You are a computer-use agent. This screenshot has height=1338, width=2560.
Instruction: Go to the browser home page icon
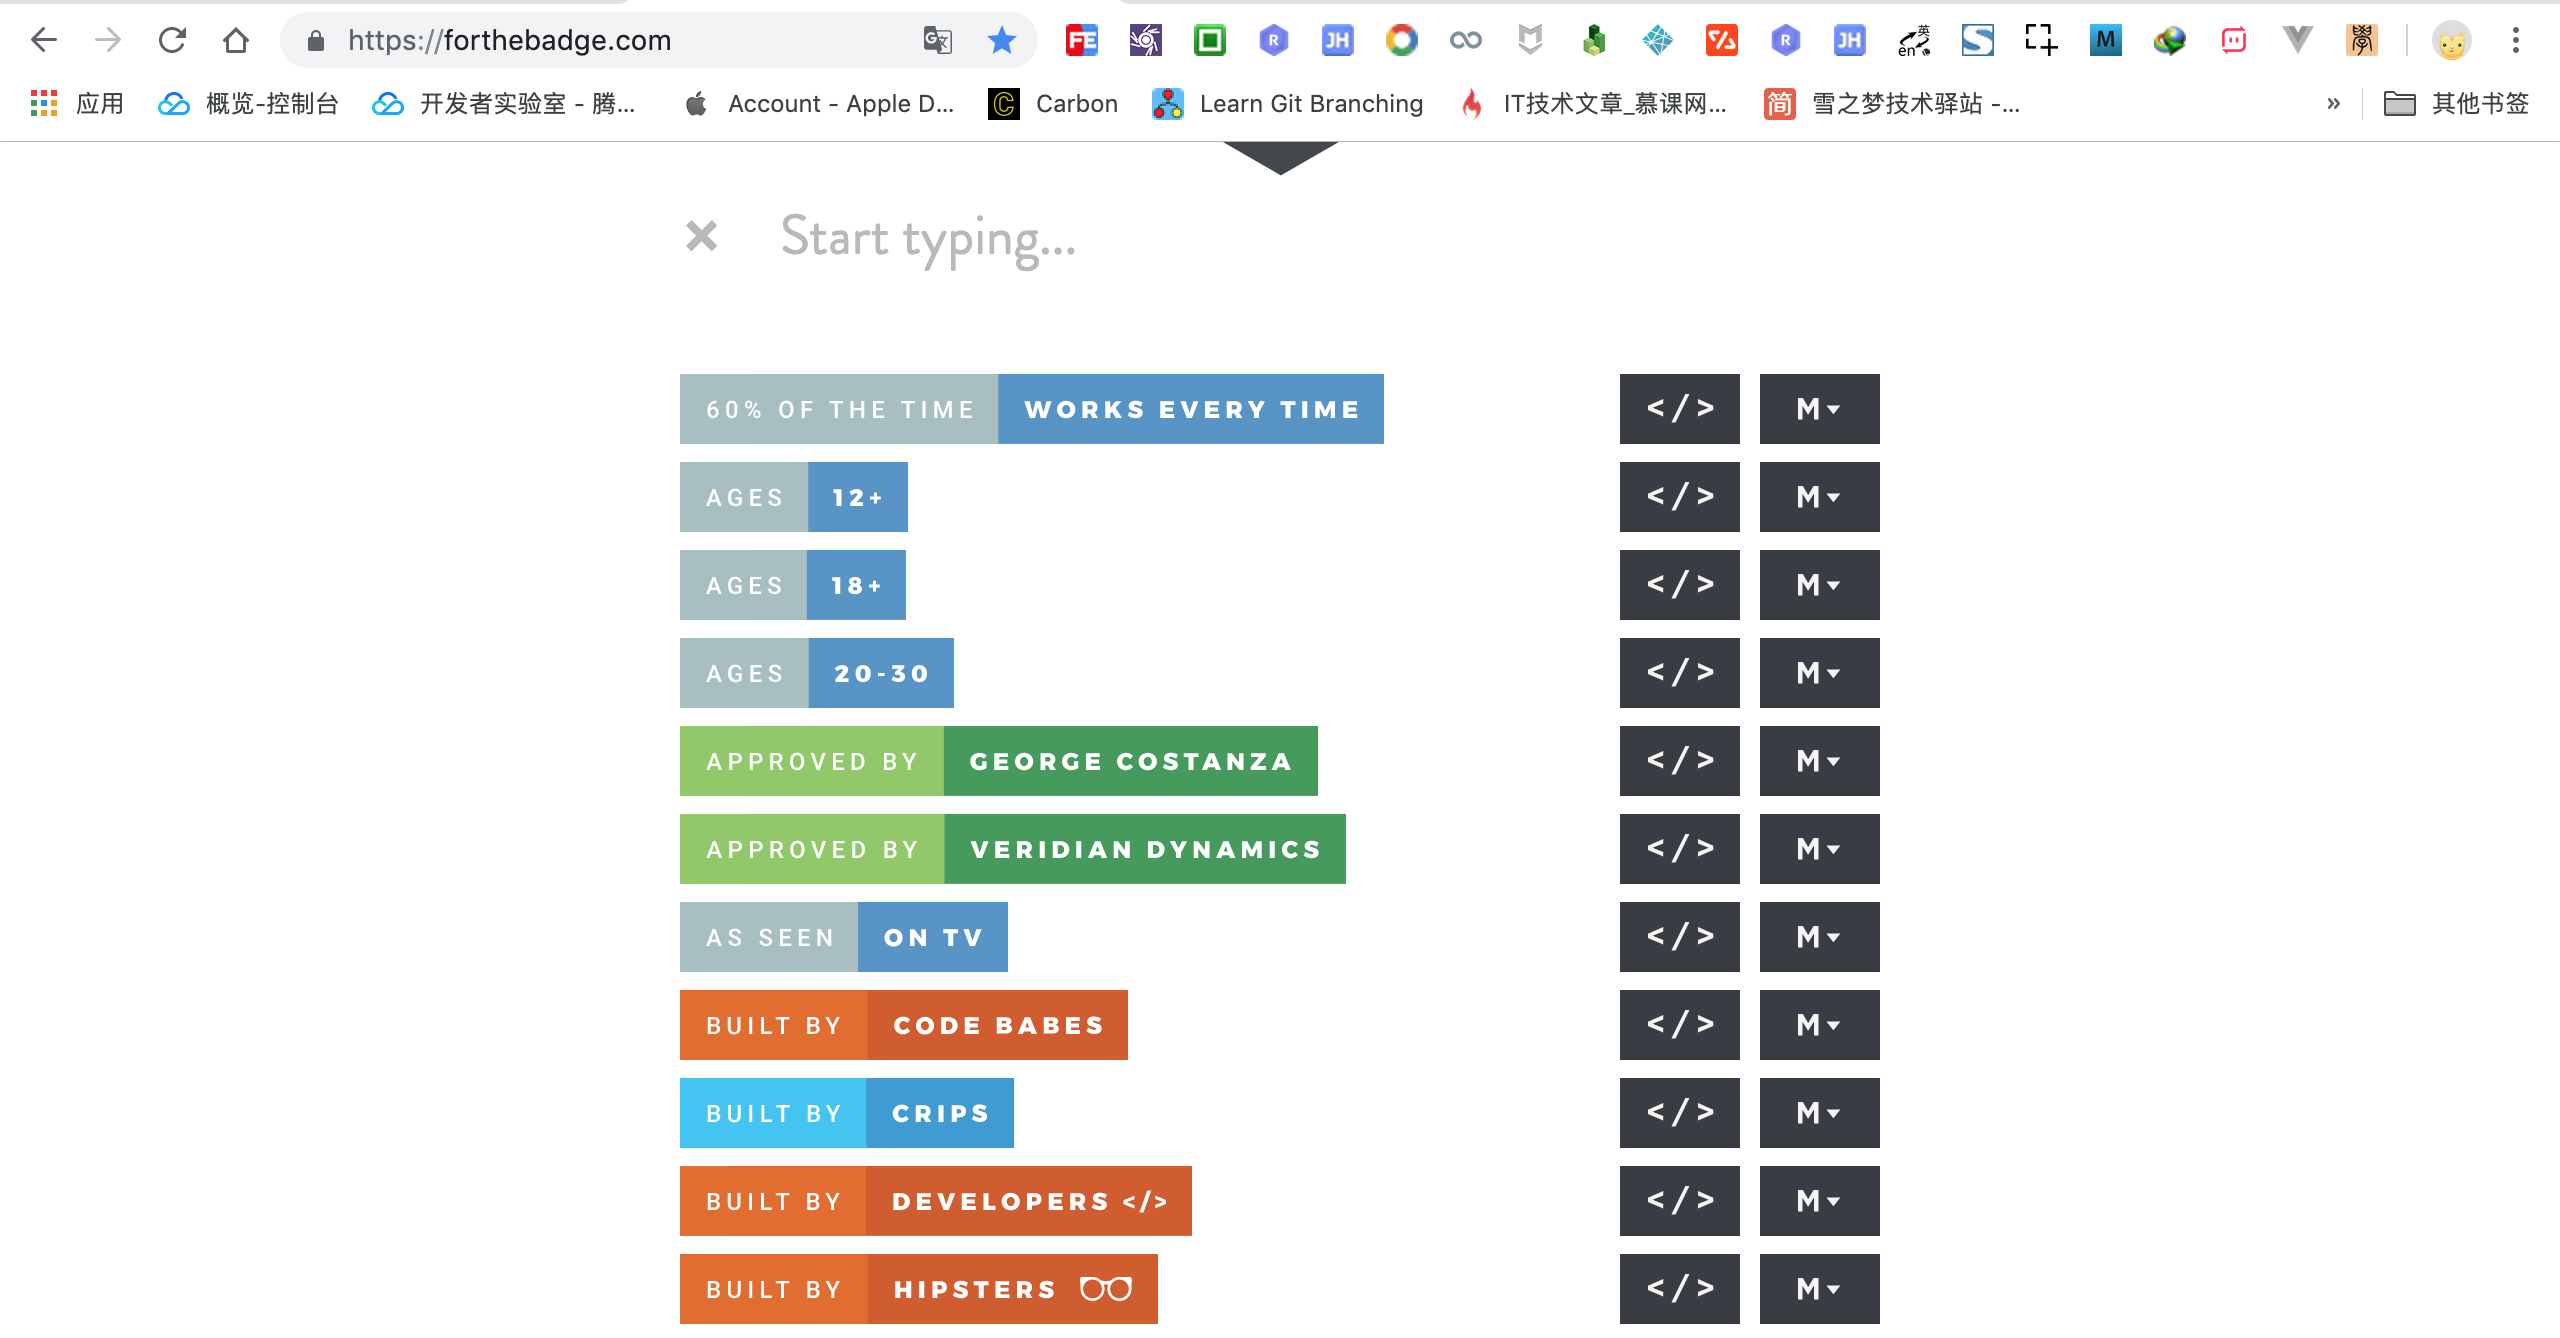236,41
